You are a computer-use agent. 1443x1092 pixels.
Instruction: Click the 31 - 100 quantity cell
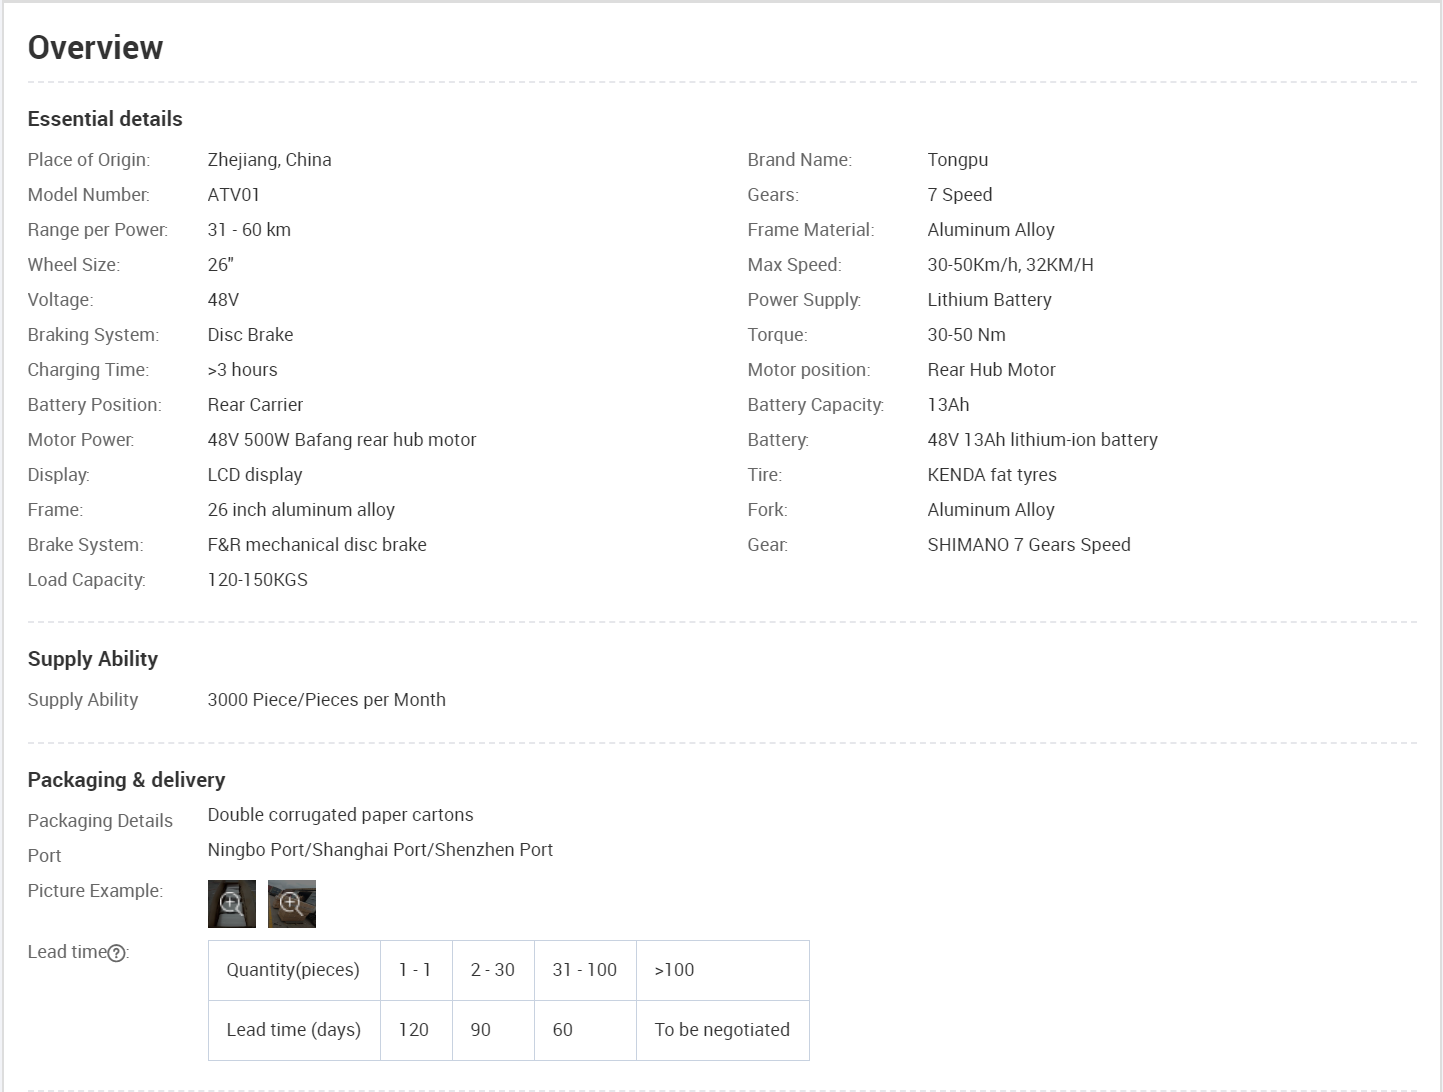pyautogui.click(x=584, y=970)
